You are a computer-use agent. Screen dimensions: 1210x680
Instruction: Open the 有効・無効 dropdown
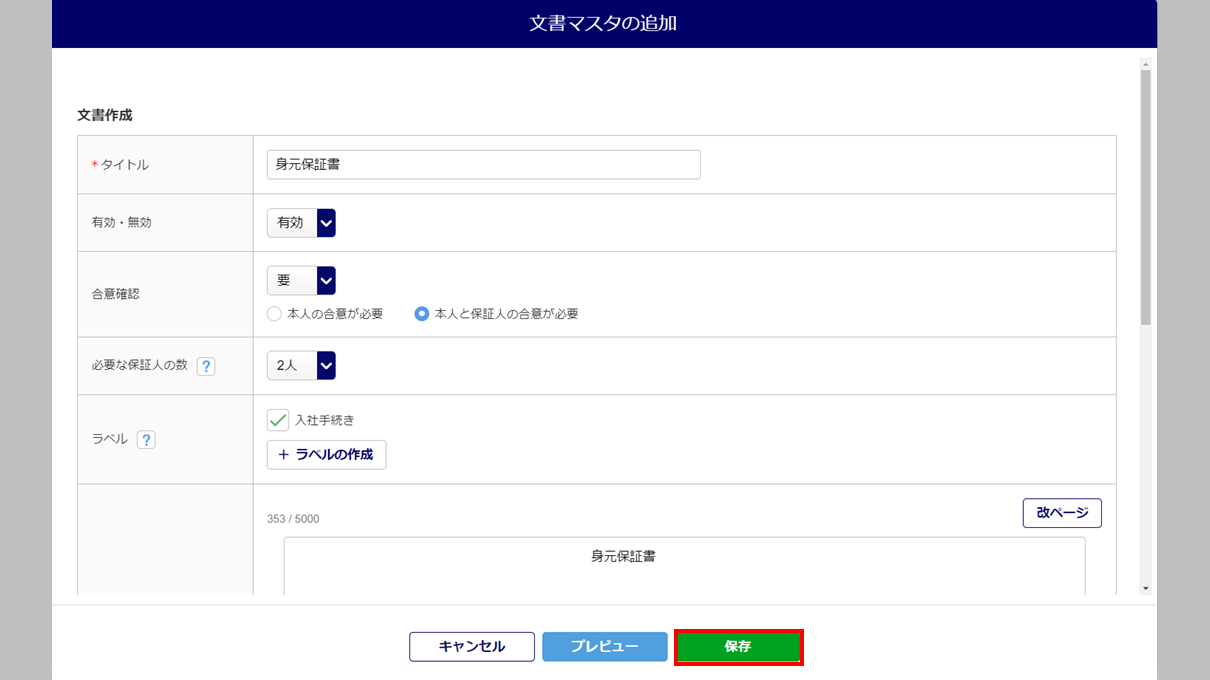click(x=301, y=223)
